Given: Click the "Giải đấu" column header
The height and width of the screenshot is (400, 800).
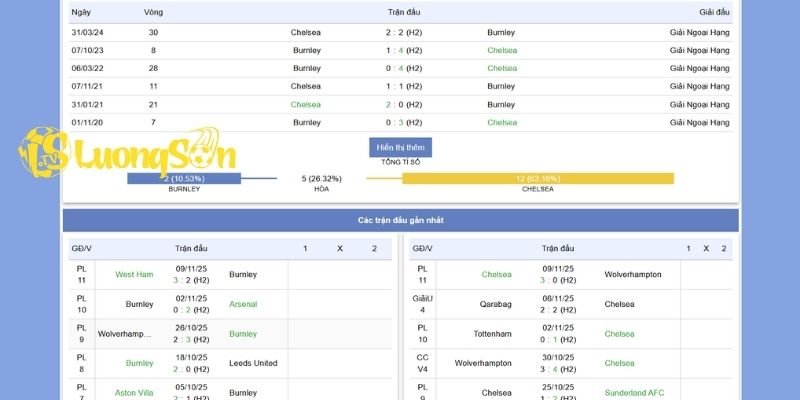Looking at the screenshot, I should click(714, 12).
